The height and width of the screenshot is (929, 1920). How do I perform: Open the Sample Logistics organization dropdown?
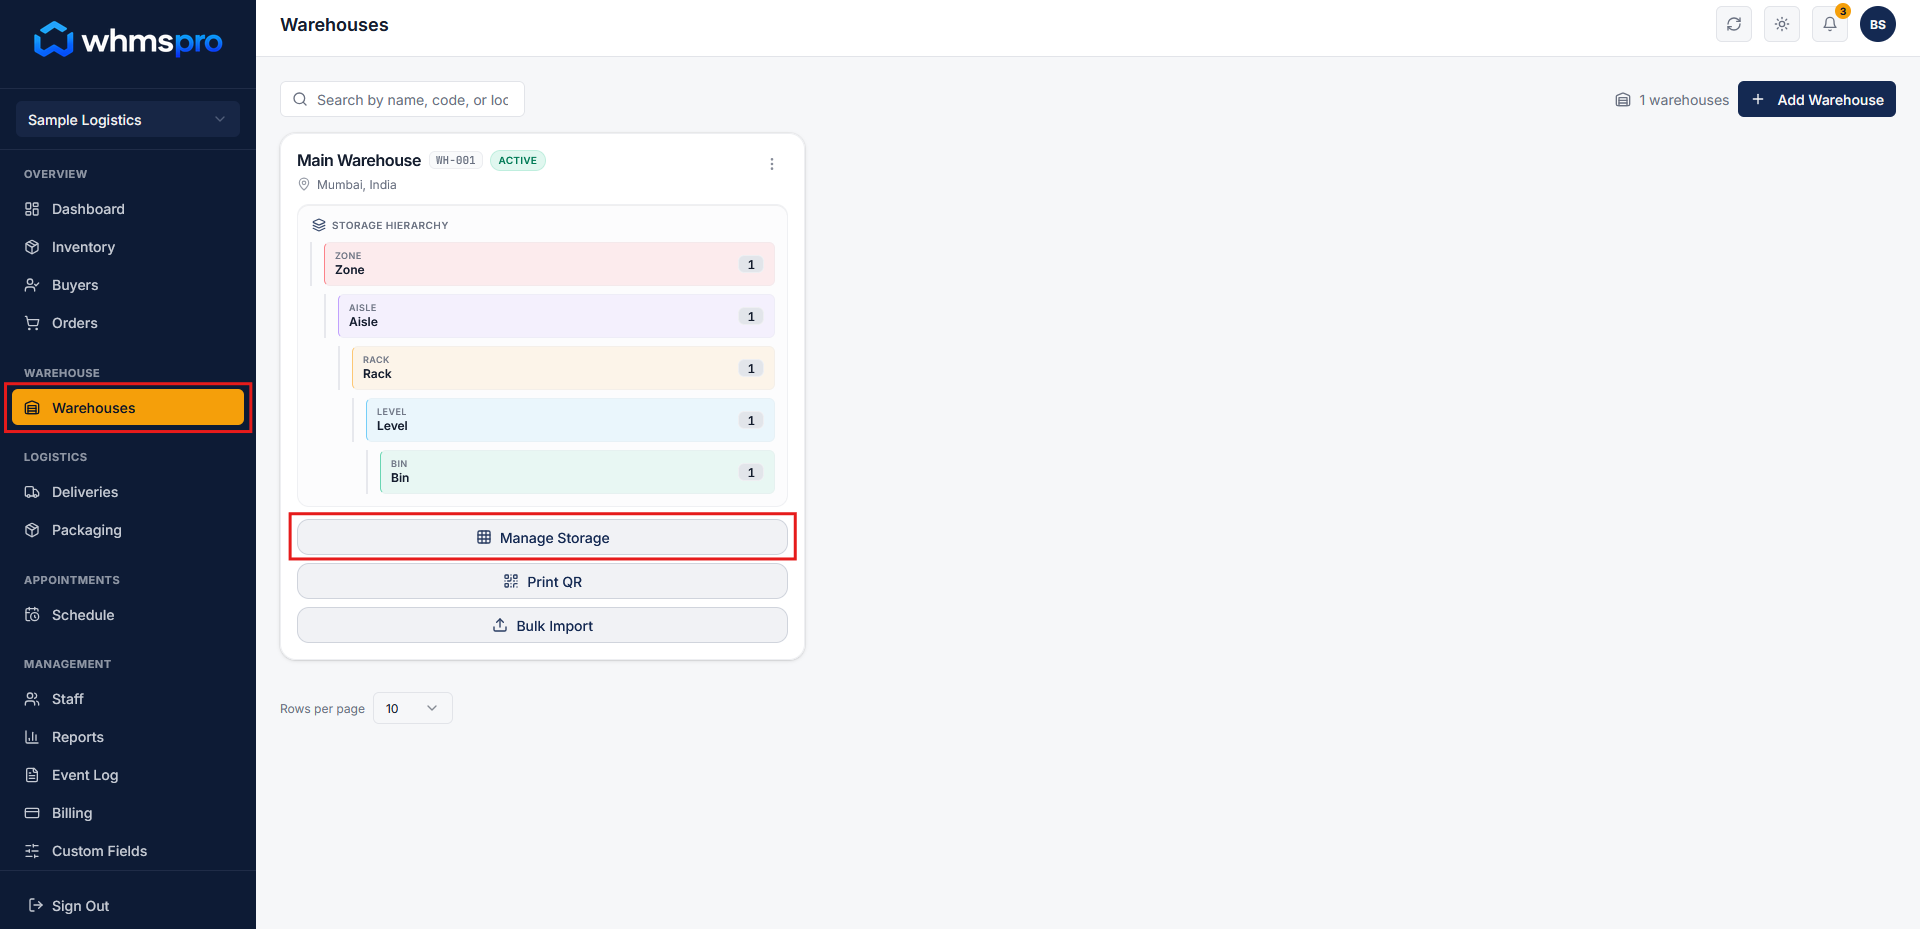coord(128,119)
